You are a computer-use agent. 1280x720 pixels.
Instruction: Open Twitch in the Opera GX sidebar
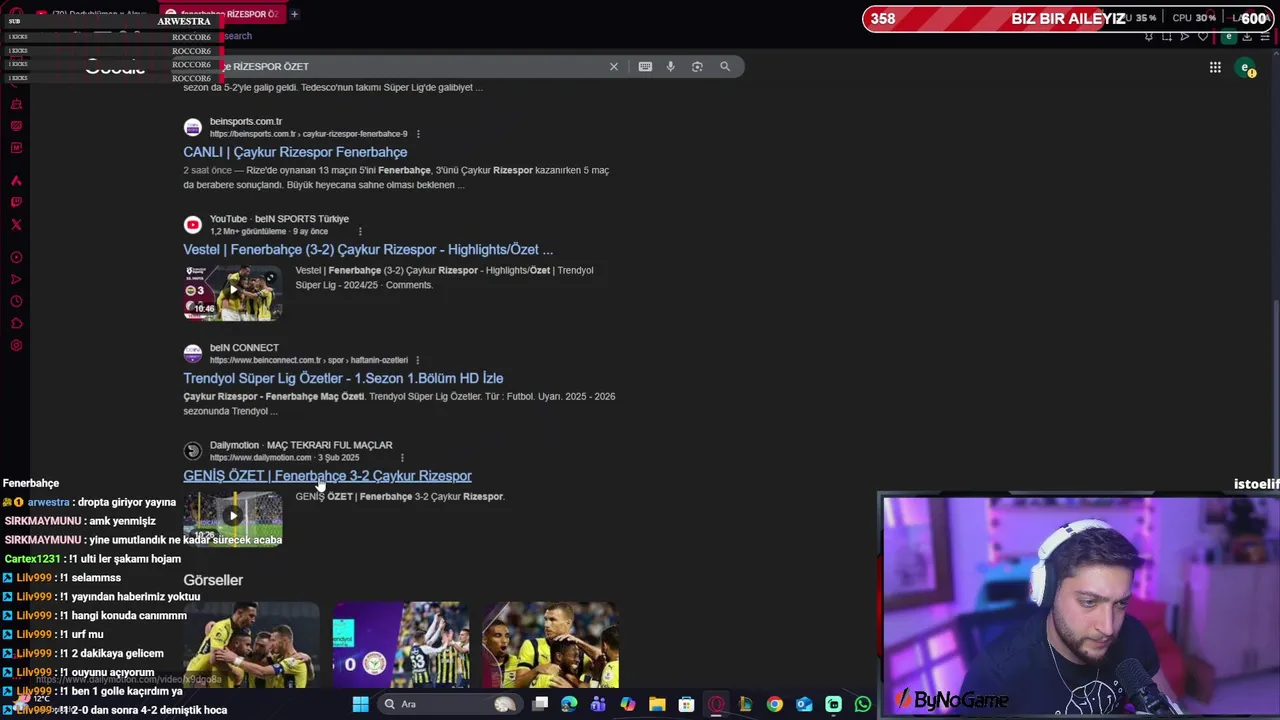16,202
